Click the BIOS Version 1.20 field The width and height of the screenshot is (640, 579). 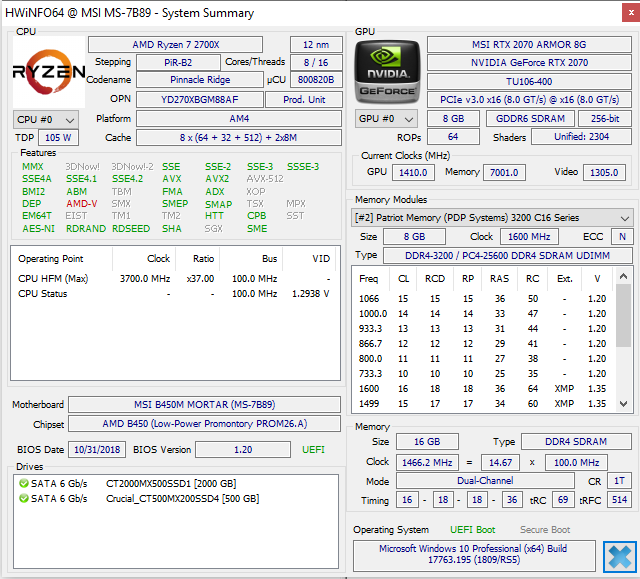pyautogui.click(x=243, y=449)
